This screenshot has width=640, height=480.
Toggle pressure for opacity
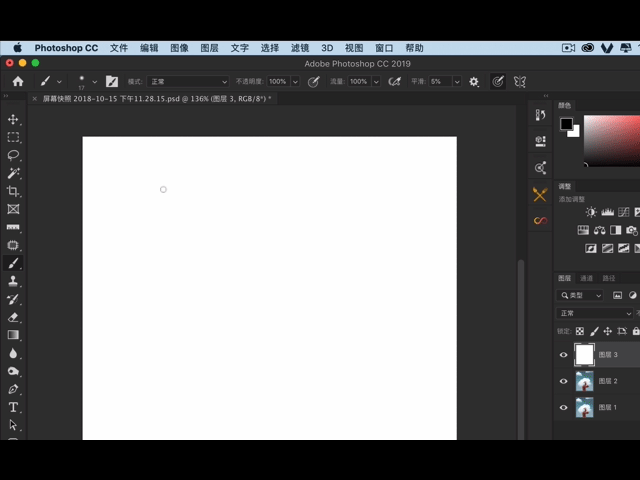tap(313, 82)
